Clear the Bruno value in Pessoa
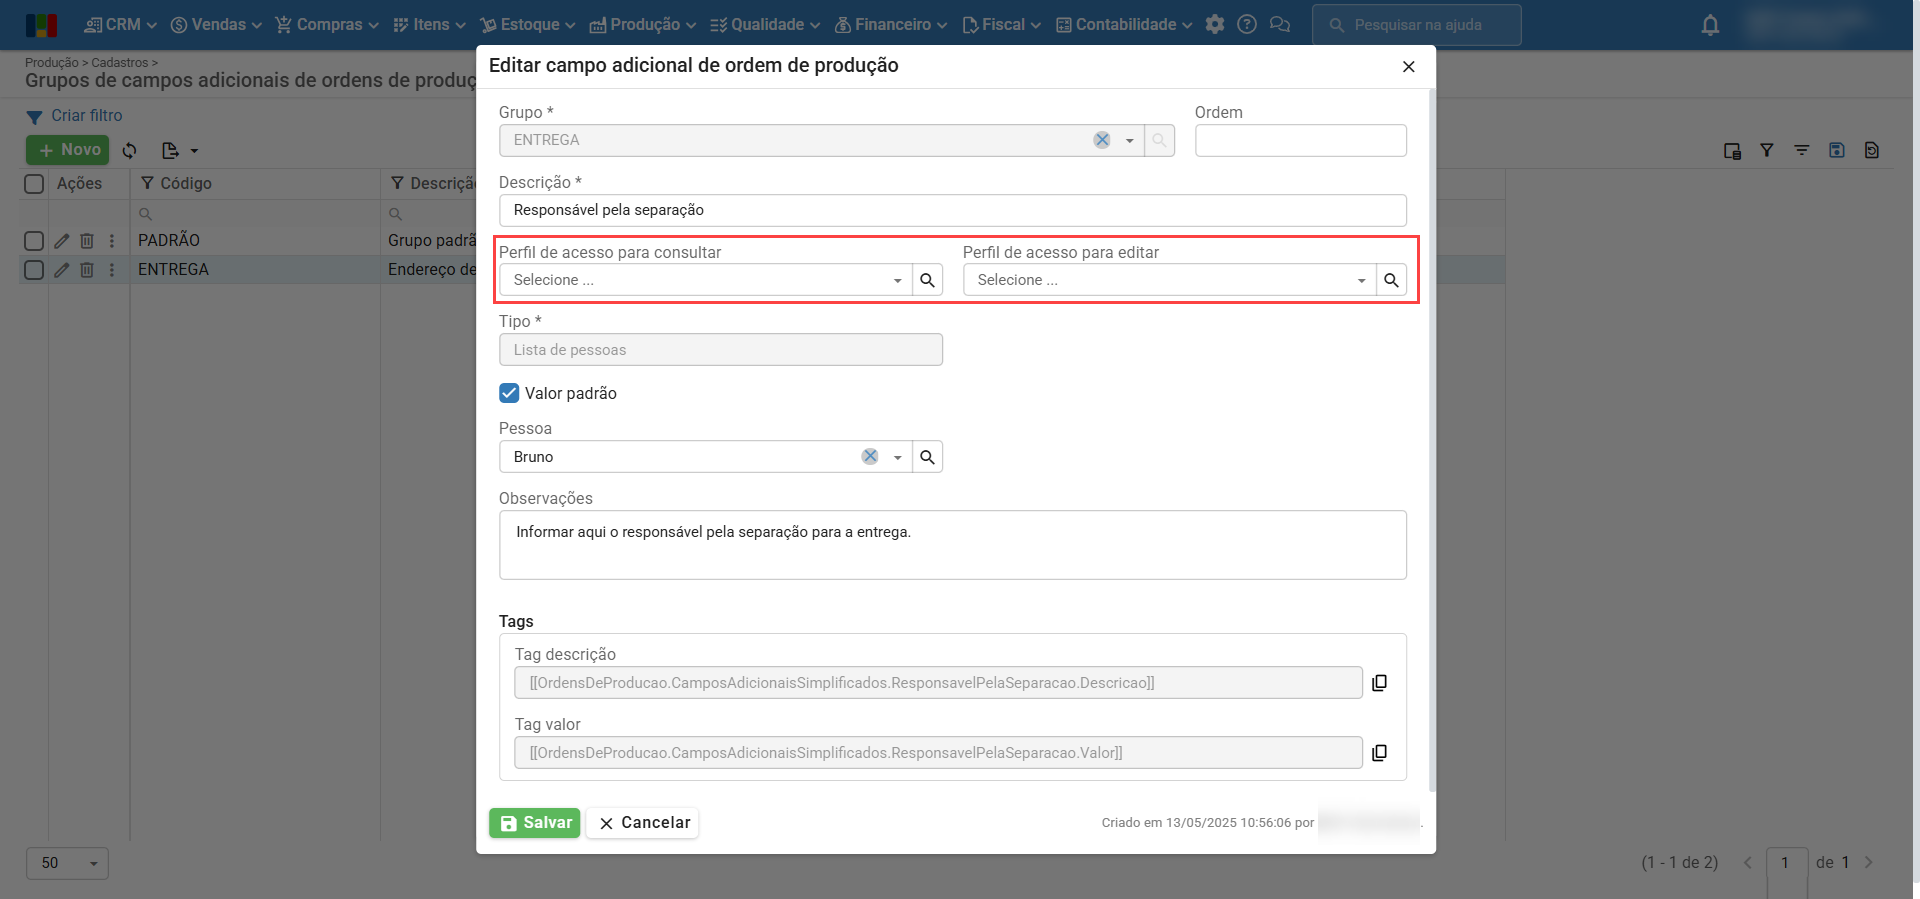Viewport: 1920px width, 899px height. click(870, 457)
